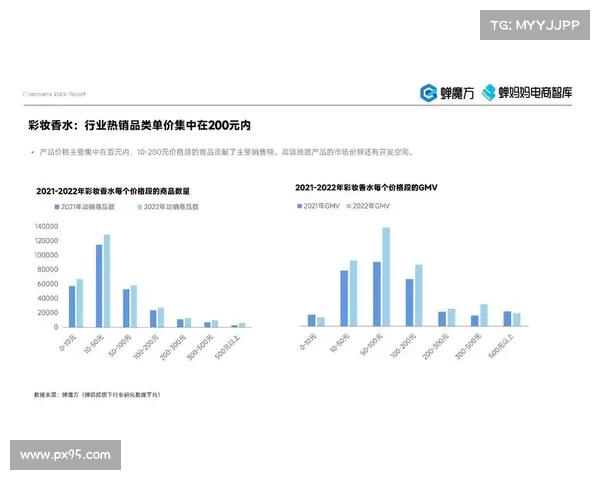Click the 100000 y-axis label
The image size is (600, 480).
pyautogui.click(x=47, y=255)
